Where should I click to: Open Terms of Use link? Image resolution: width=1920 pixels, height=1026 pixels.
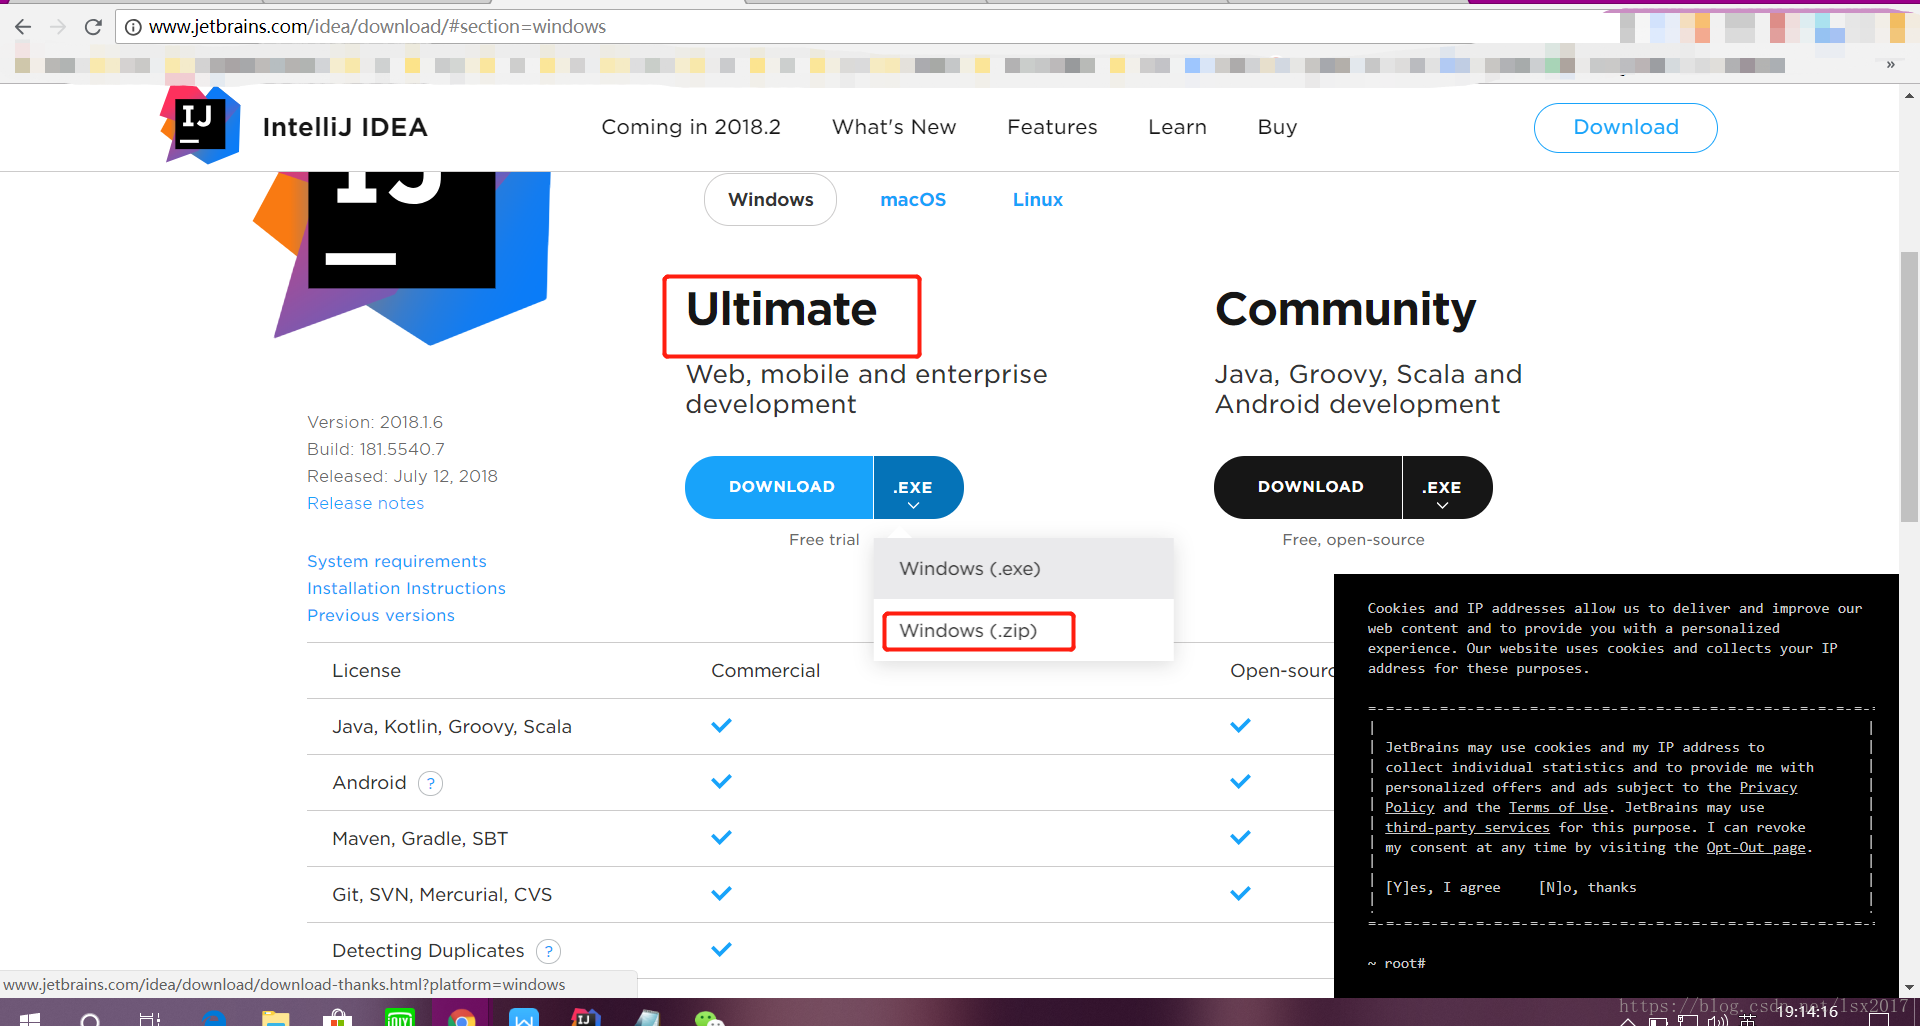coord(1558,808)
